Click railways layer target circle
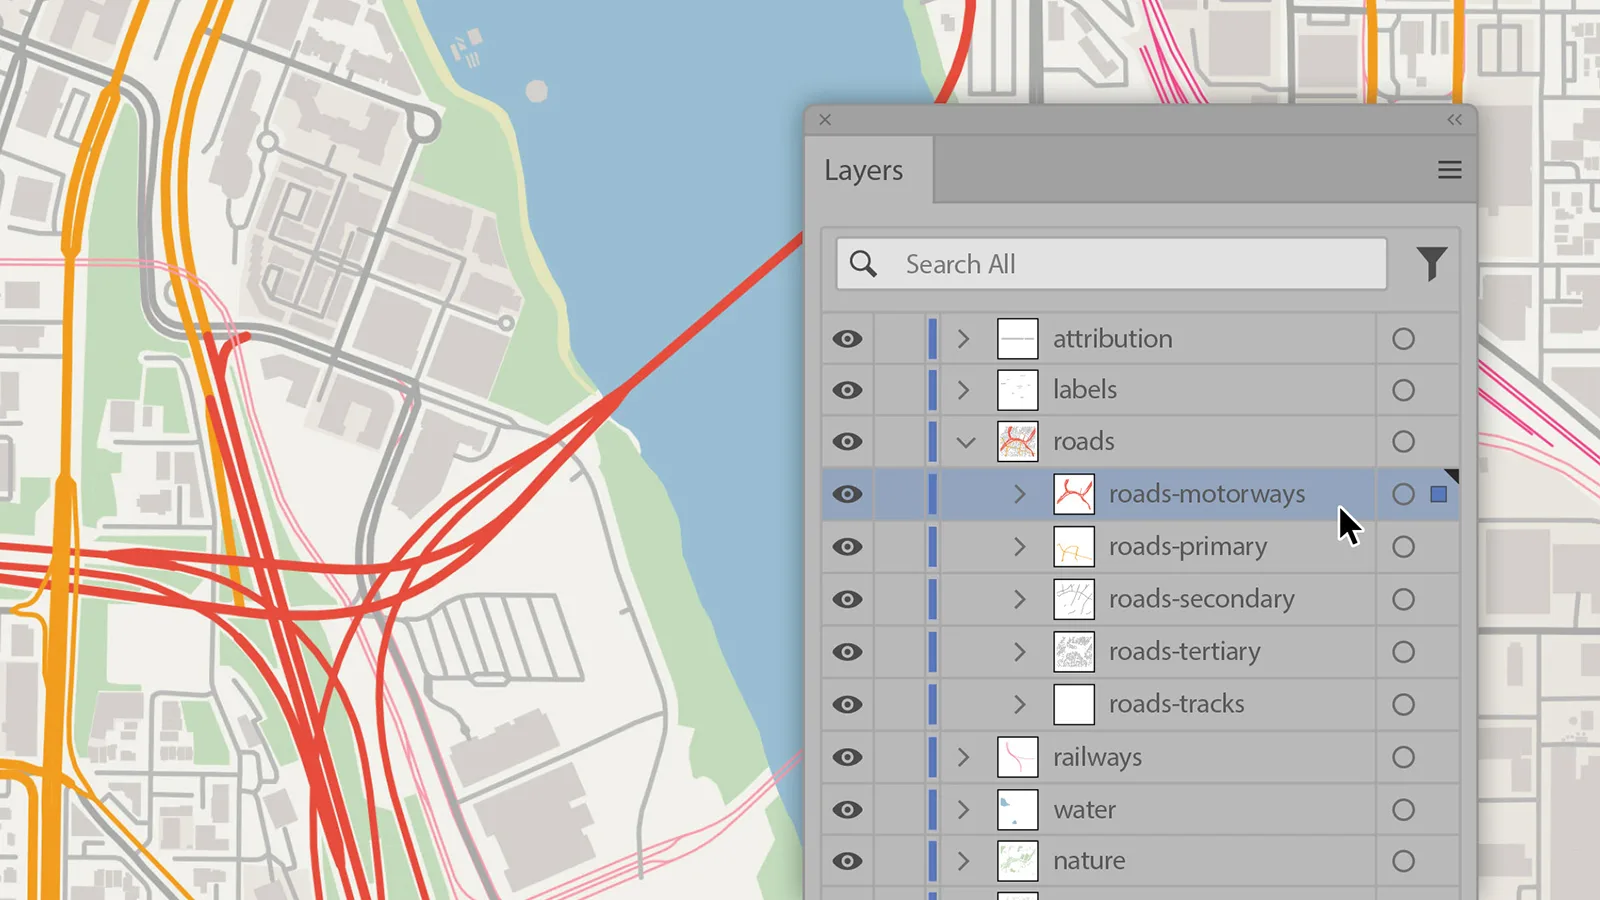This screenshot has width=1600, height=900. [1403, 757]
